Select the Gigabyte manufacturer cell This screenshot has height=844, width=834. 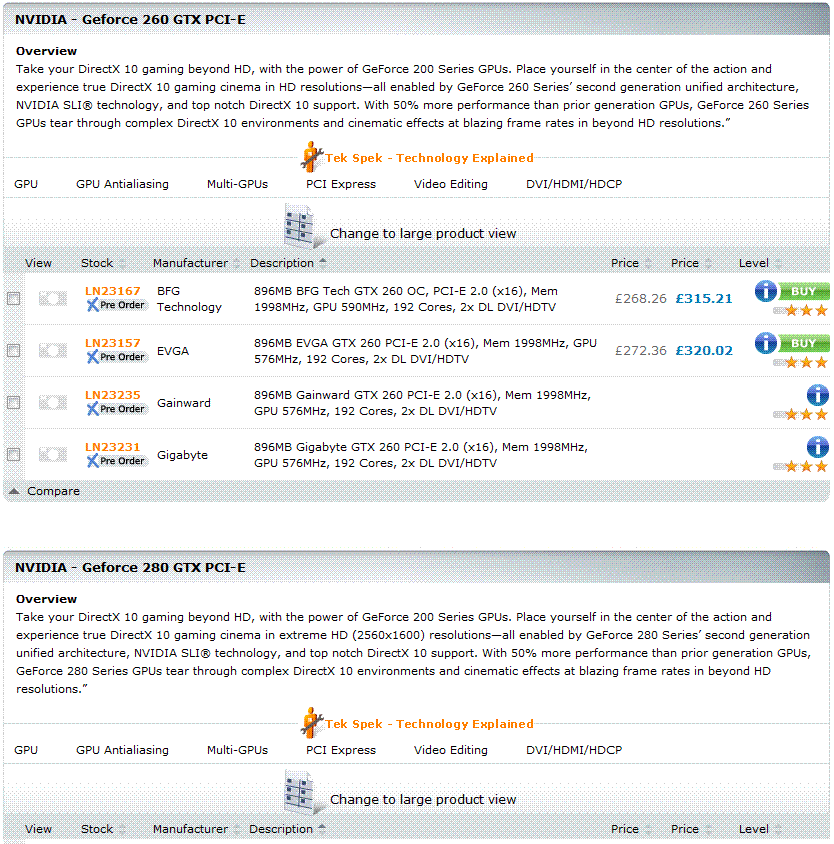click(182, 455)
